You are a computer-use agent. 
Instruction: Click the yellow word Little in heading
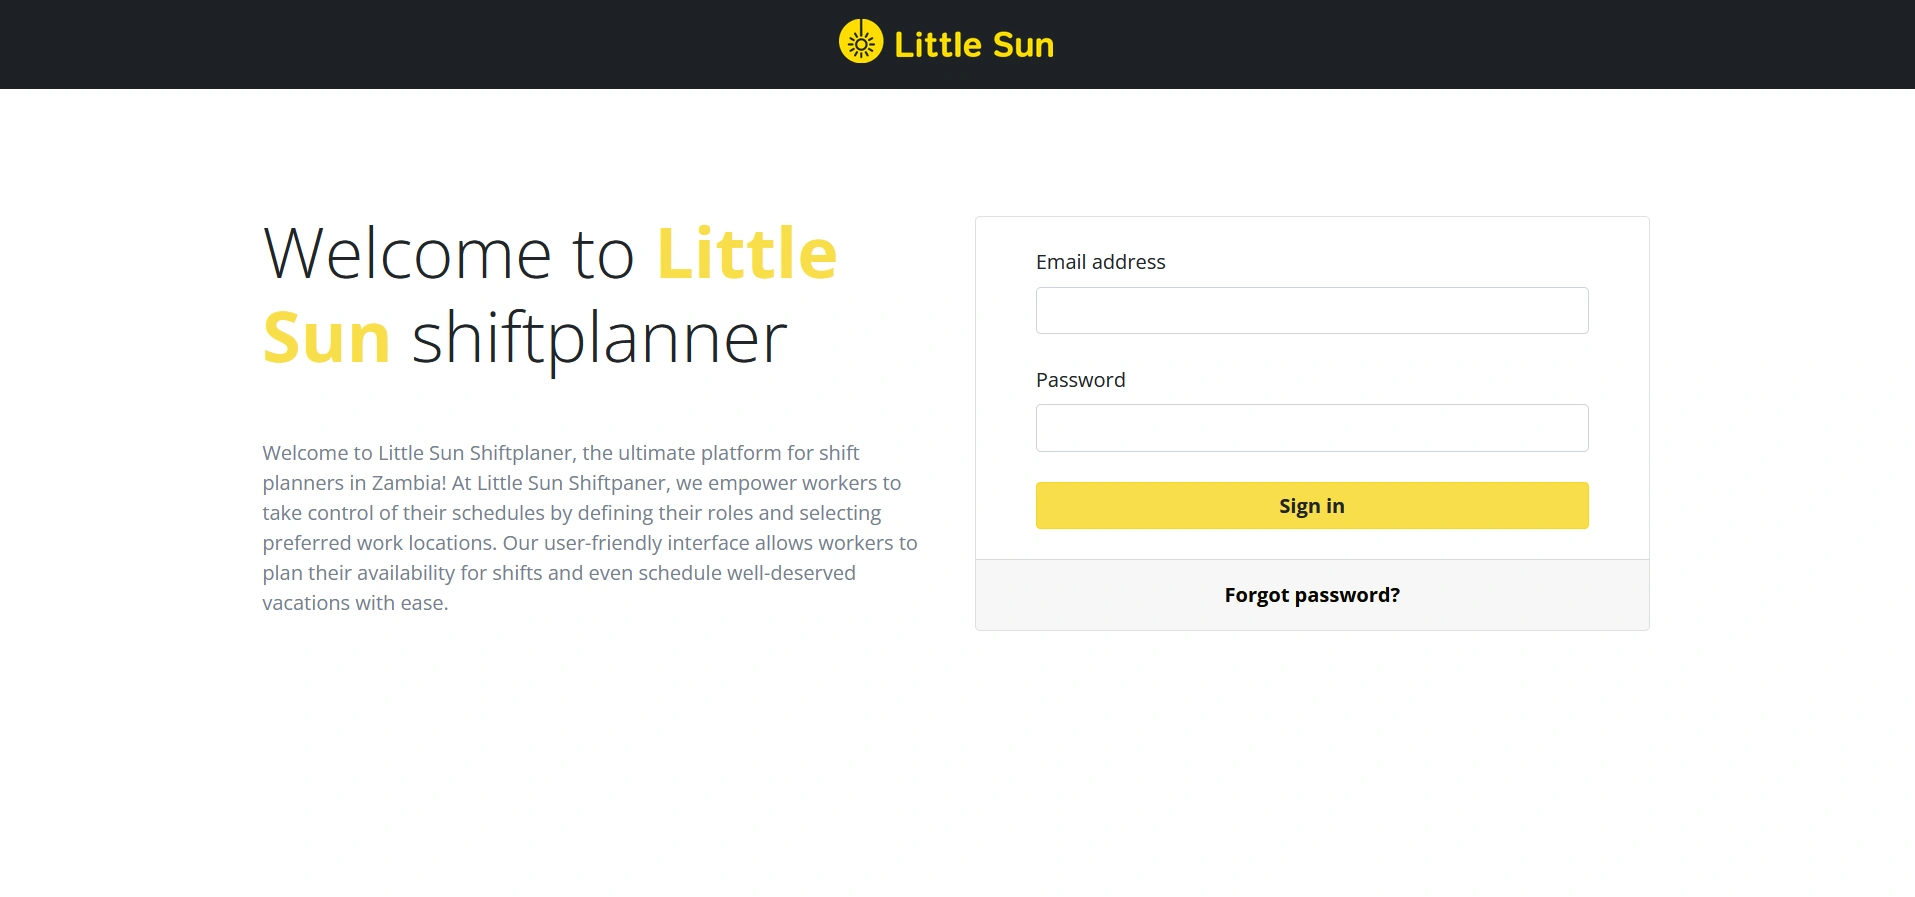746,254
